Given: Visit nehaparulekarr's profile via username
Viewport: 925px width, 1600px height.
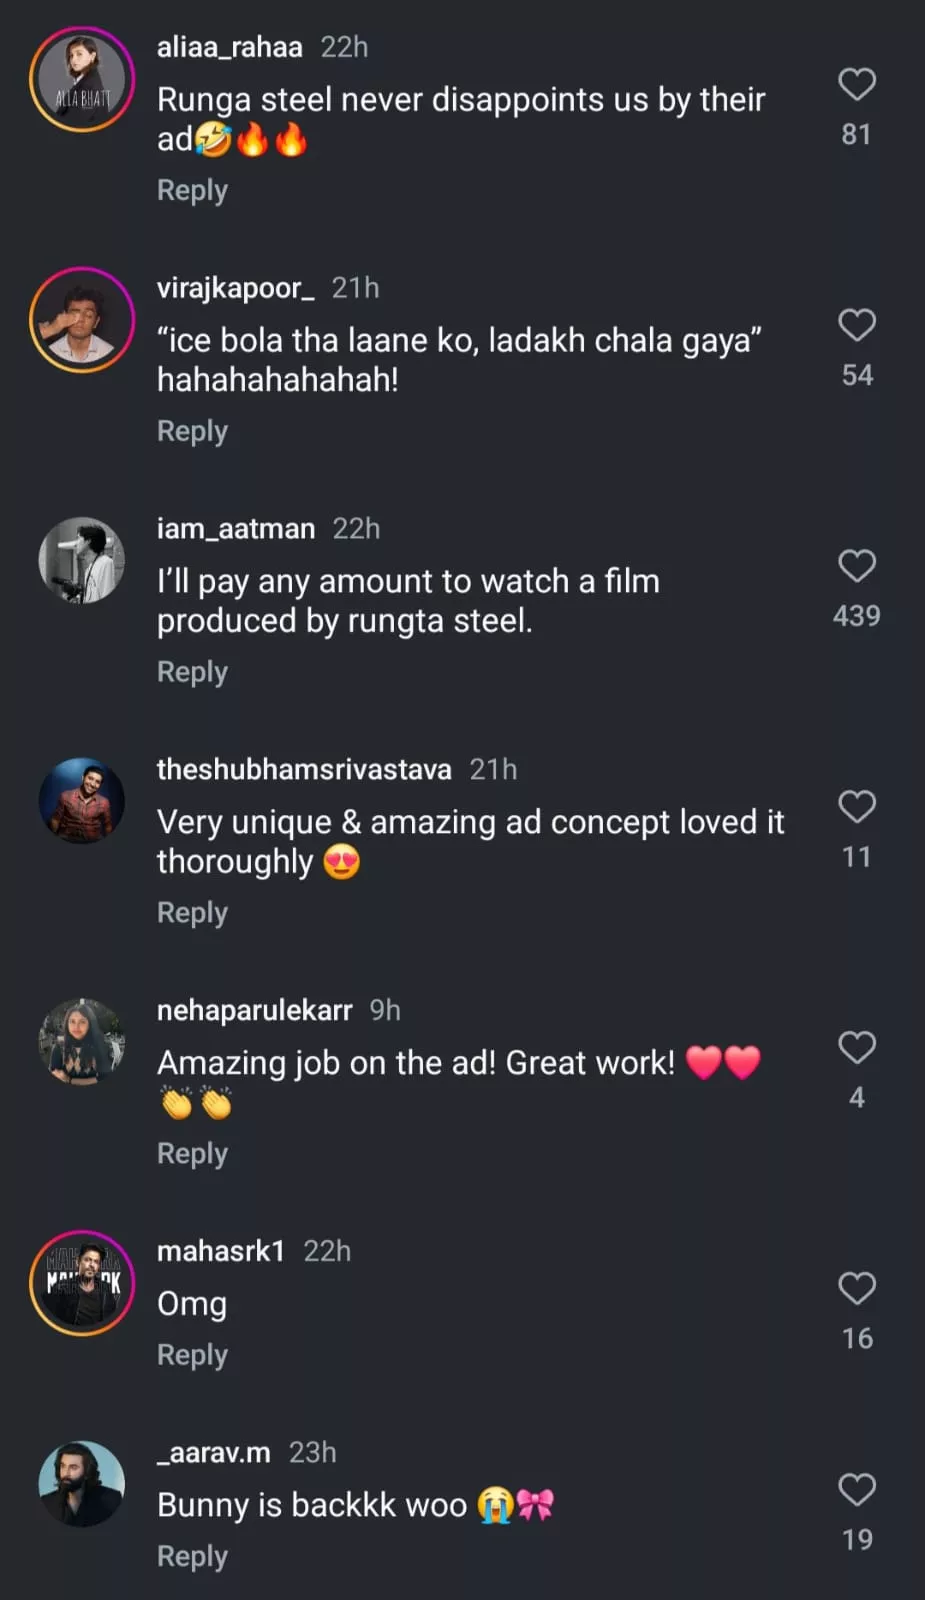Looking at the screenshot, I should tap(254, 1010).
